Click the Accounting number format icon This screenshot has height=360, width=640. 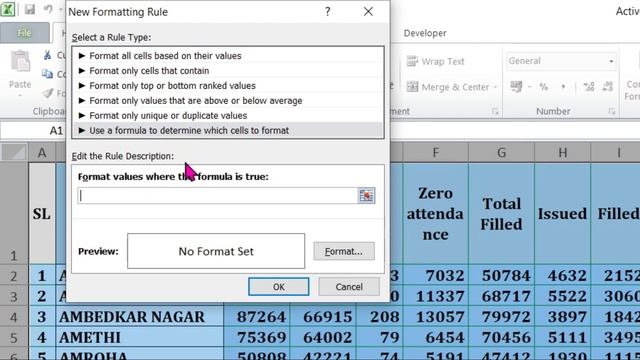tap(516, 87)
